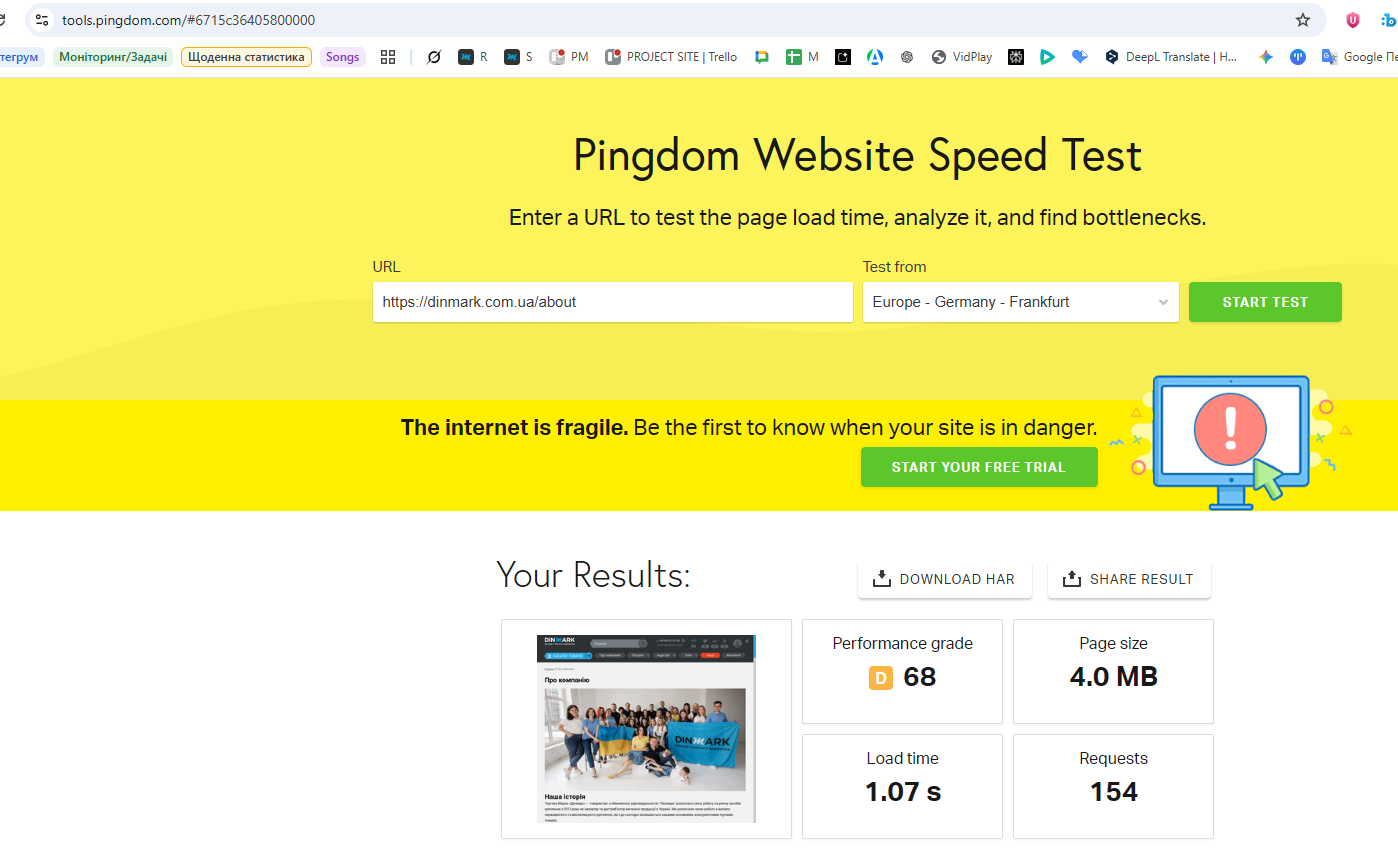This screenshot has width=1398, height=859.
Task: Open the Songs bookmark folder
Action: [342, 57]
